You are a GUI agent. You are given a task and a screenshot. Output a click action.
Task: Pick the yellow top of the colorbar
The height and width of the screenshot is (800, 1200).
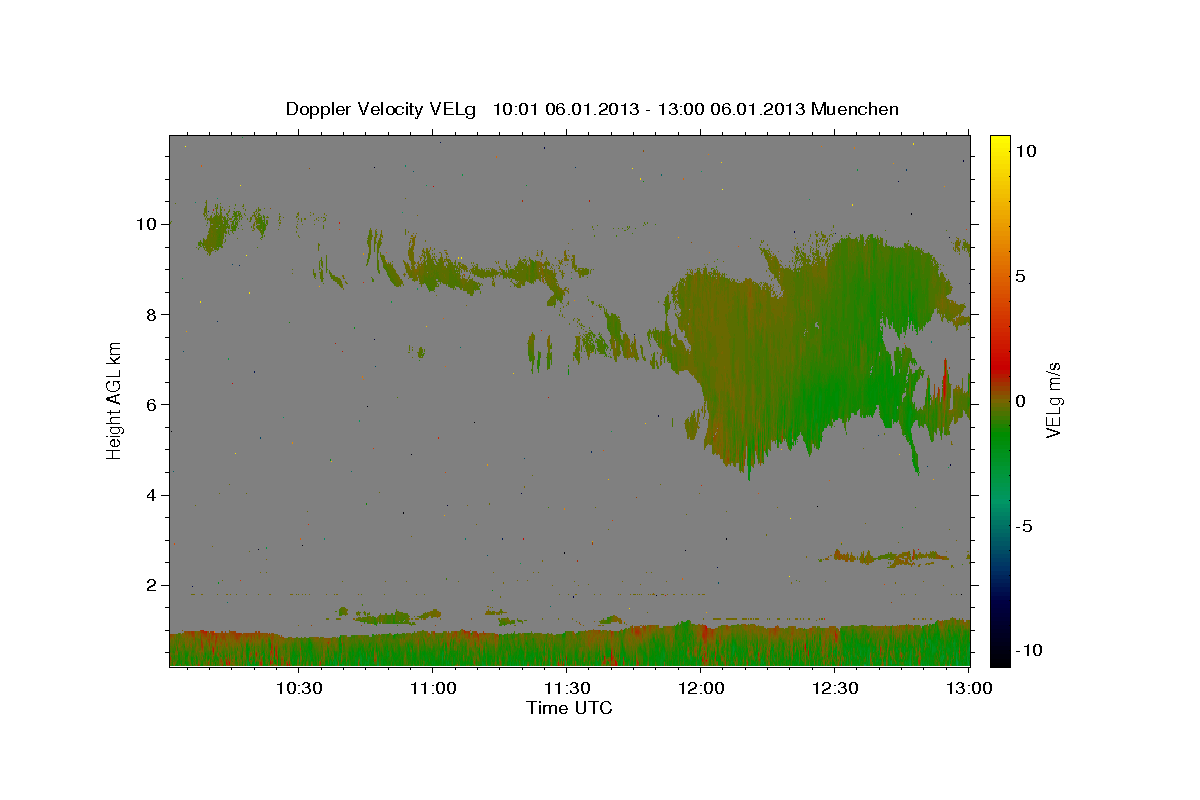click(999, 145)
